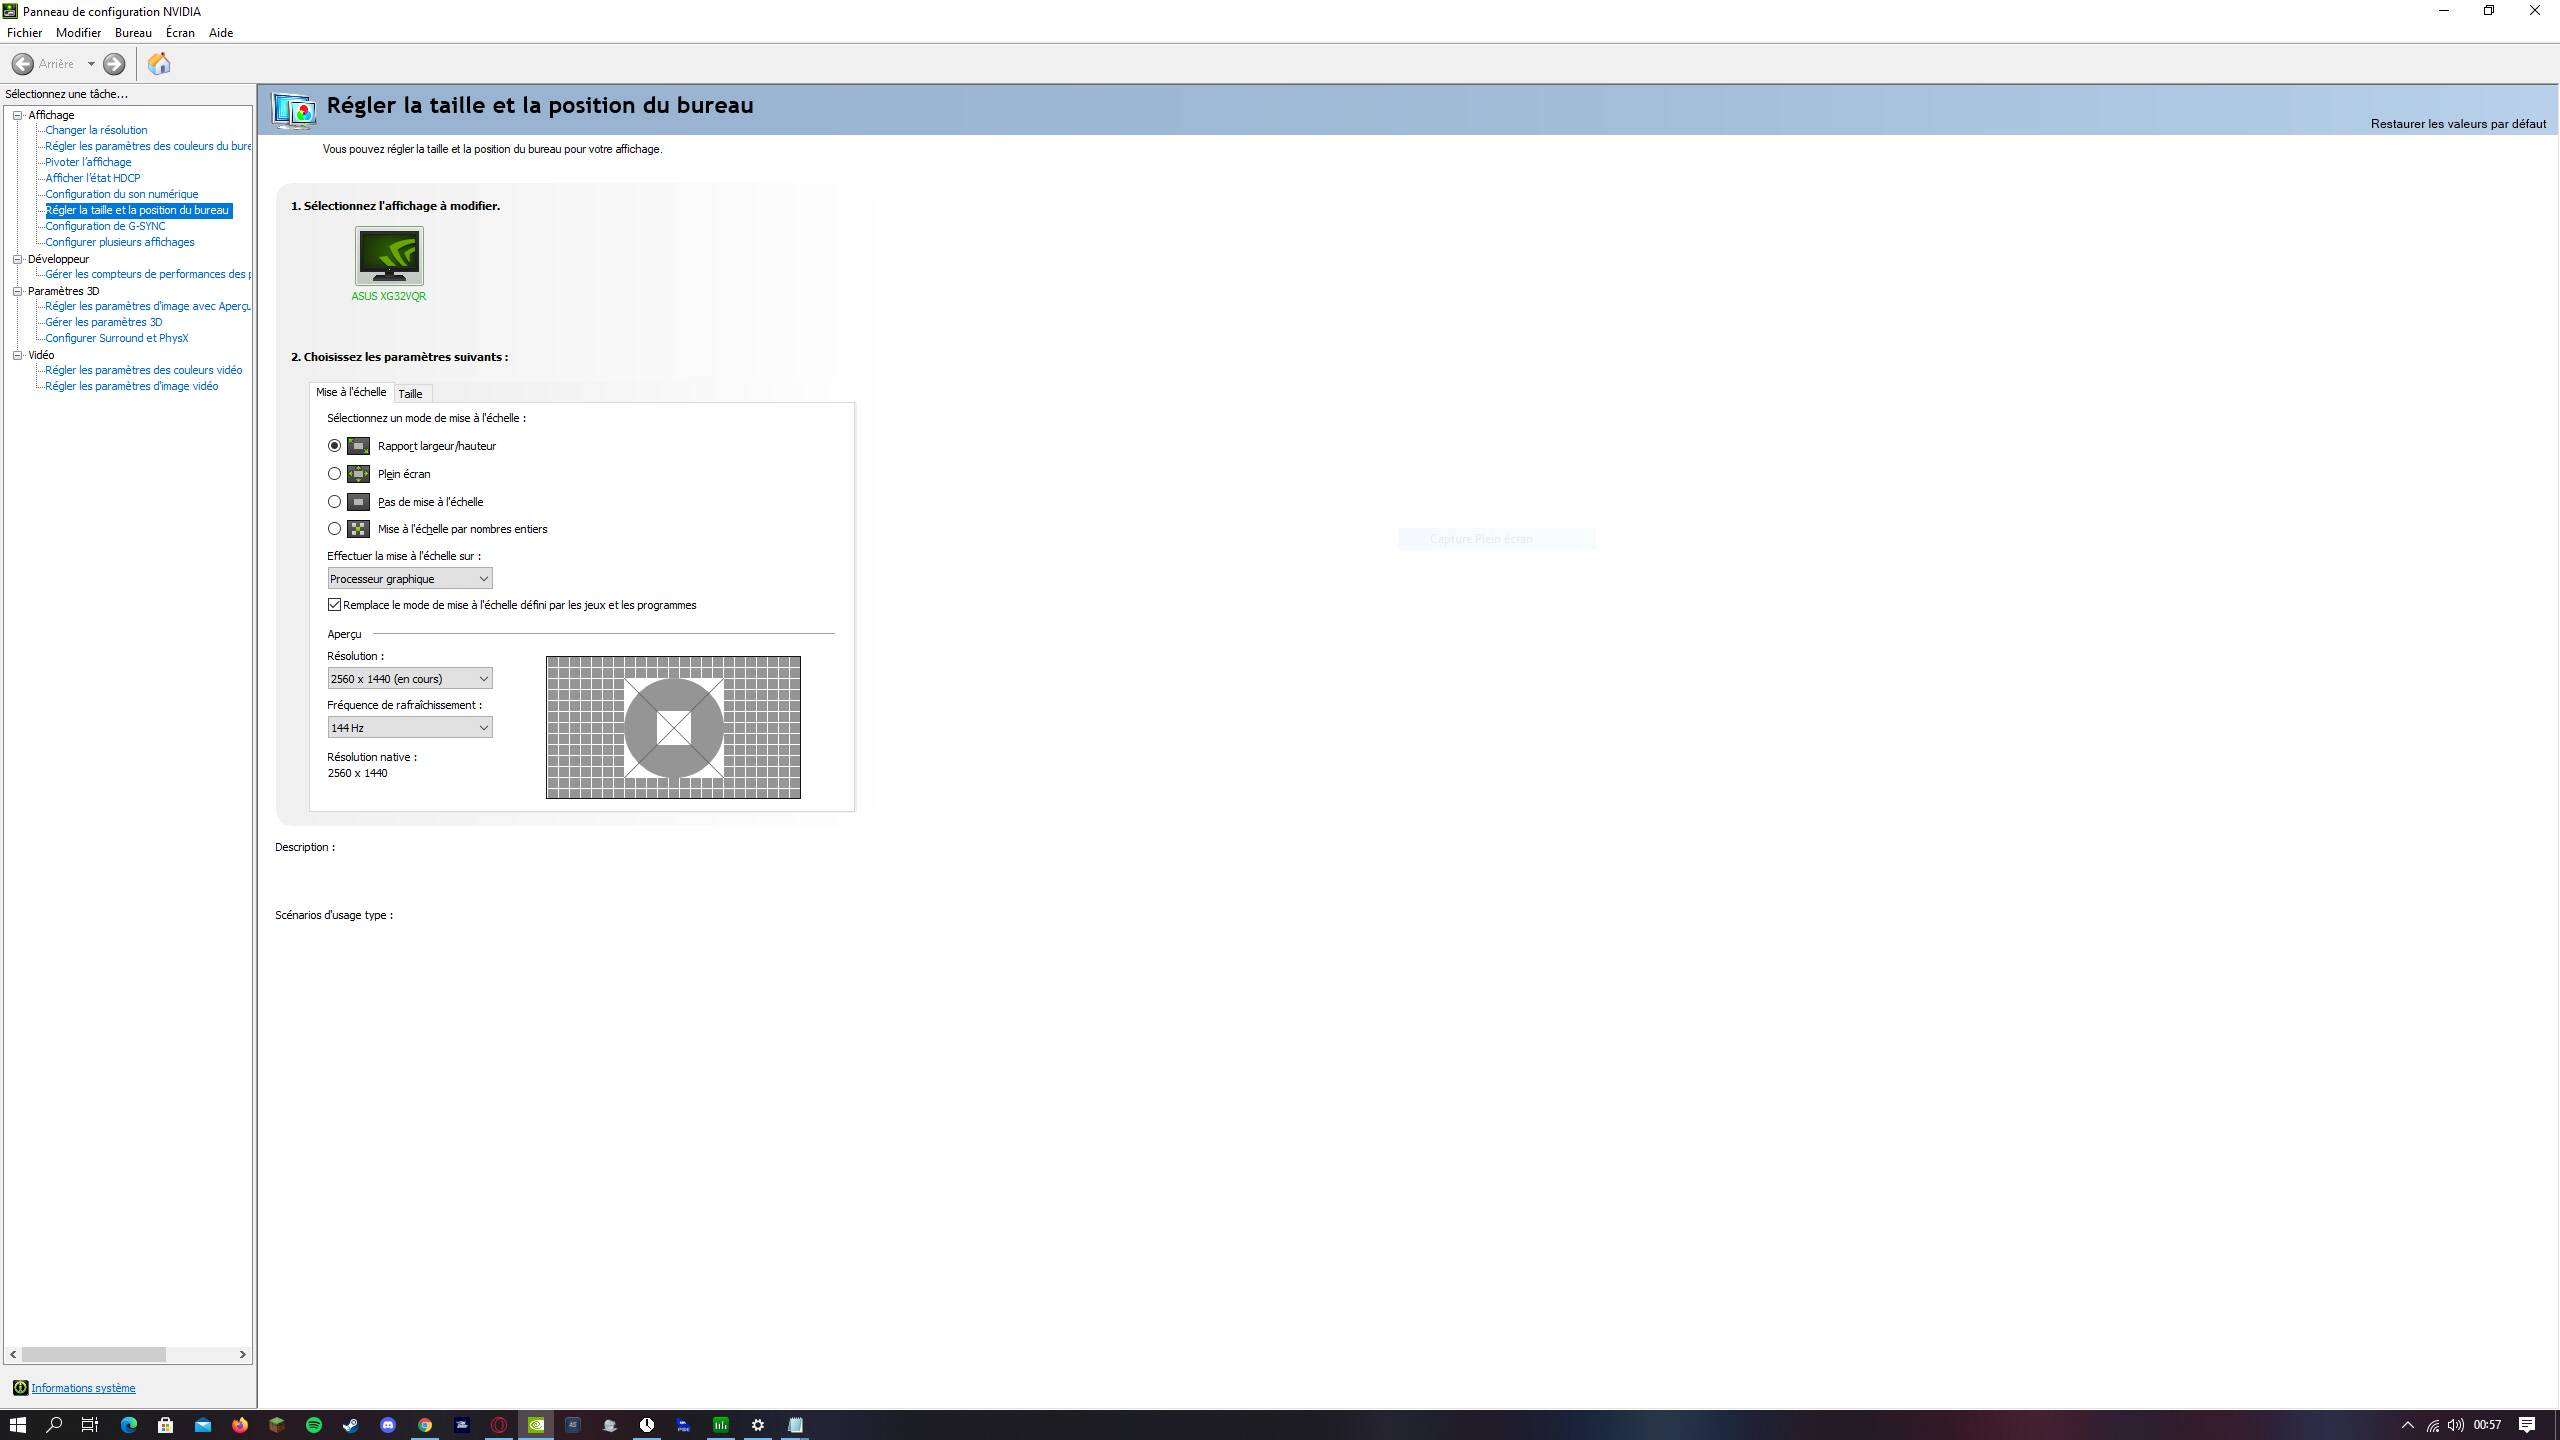Select Pas de mise à l'échelle option
Screen dimensions: 2560x1440
[335, 502]
